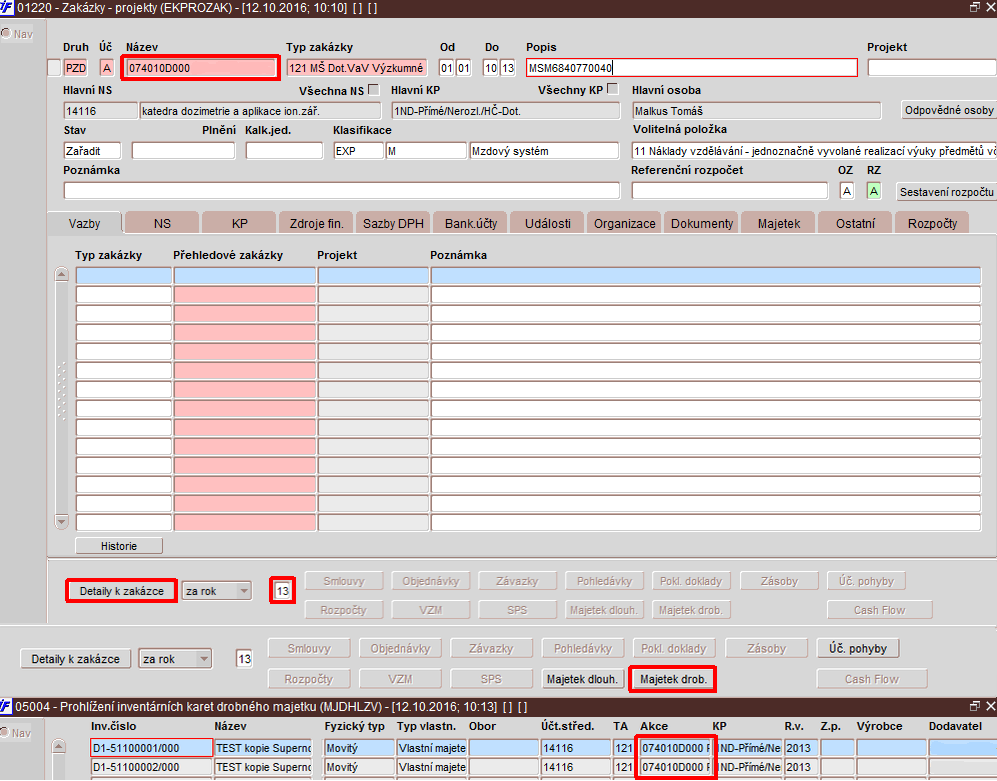The width and height of the screenshot is (997, 781).
Task: Expand the lower 'za rok' dropdown
Action: (203, 659)
